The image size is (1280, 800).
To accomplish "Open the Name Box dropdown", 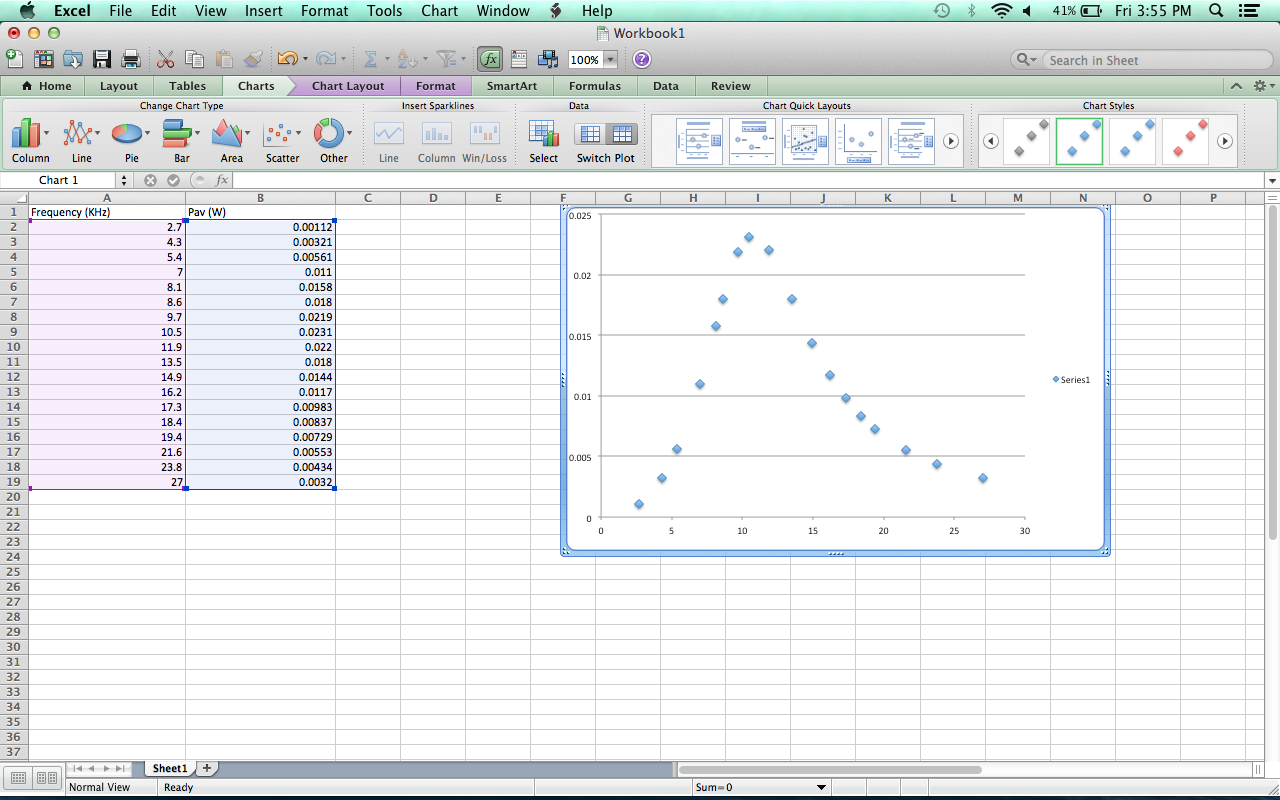I will (x=124, y=180).
